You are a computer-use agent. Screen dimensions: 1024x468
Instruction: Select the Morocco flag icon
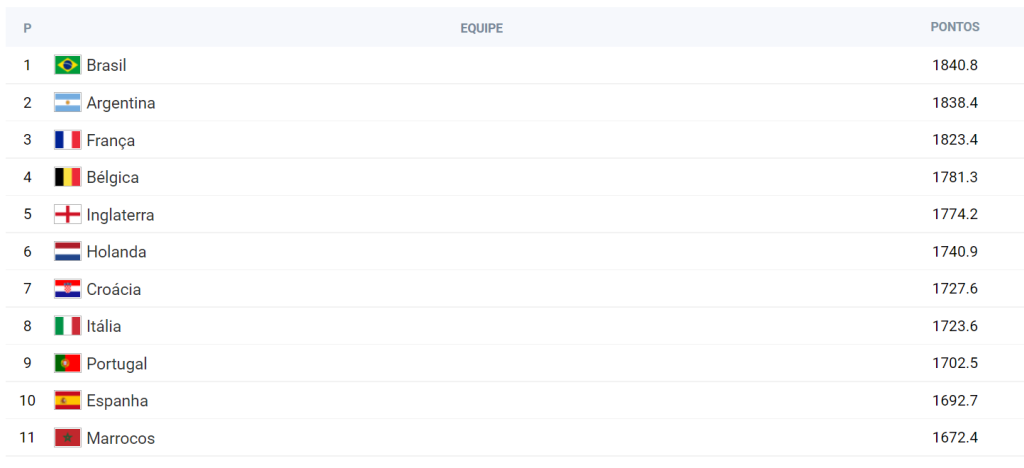coord(67,437)
